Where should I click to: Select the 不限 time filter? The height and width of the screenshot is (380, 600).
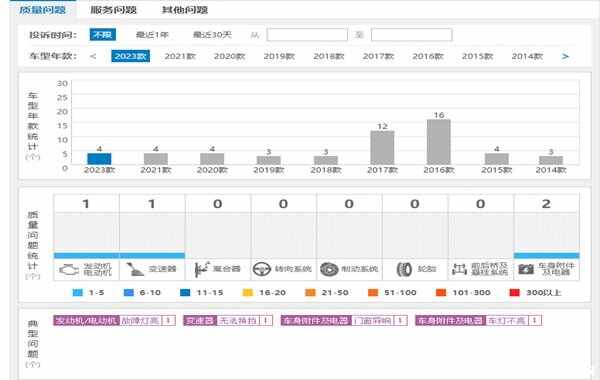click(103, 35)
